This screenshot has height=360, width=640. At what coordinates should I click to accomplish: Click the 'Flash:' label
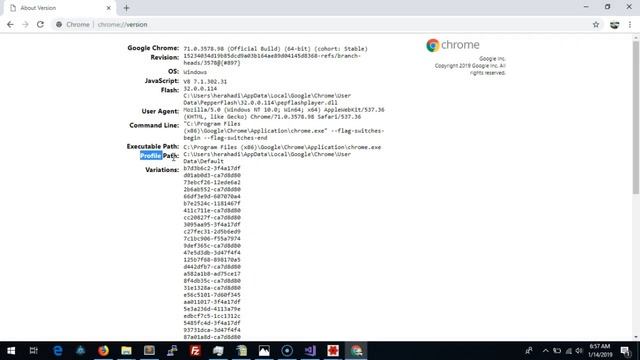170,90
